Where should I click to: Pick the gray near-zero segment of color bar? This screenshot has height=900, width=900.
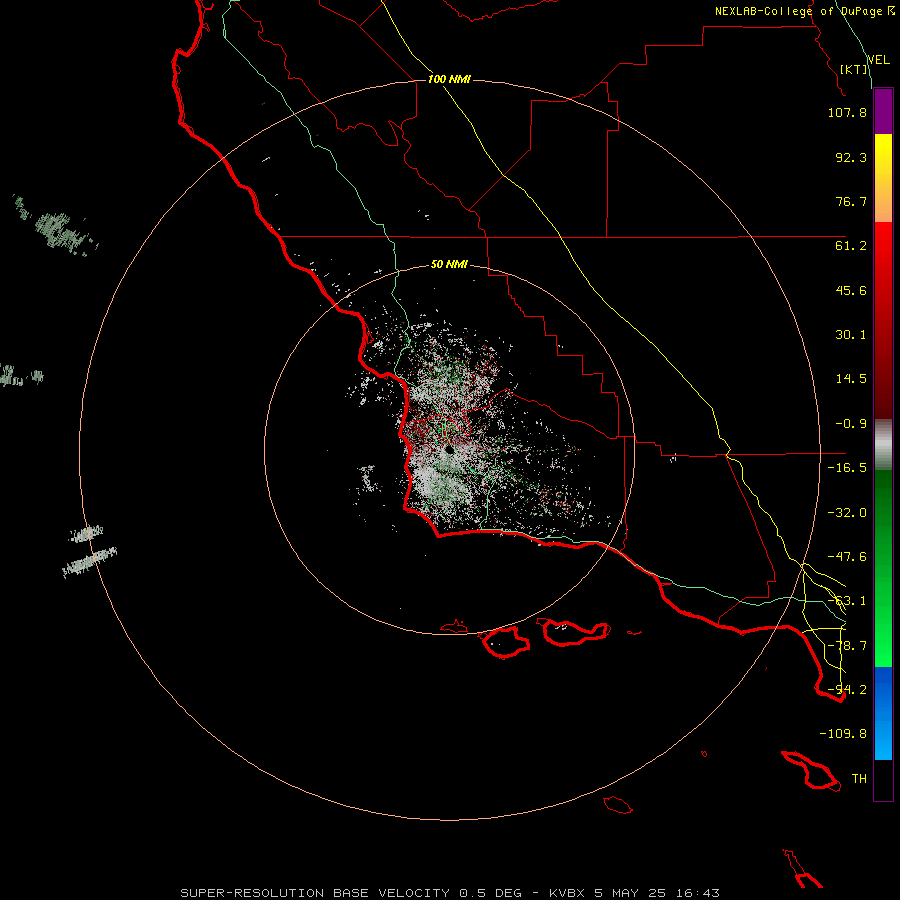883,445
